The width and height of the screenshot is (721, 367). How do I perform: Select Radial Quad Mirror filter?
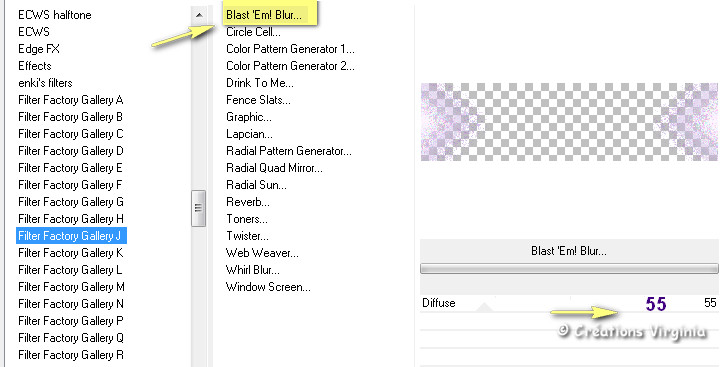274,168
